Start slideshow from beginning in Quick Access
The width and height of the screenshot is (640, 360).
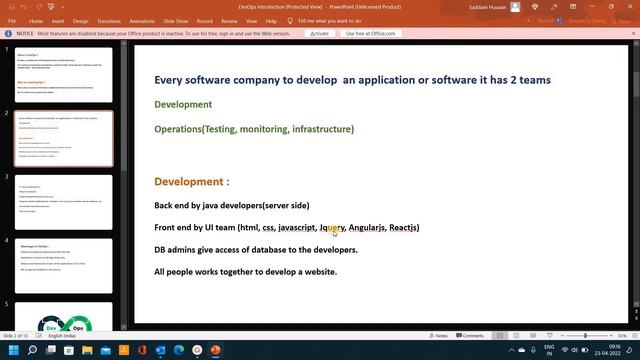tap(51, 7)
